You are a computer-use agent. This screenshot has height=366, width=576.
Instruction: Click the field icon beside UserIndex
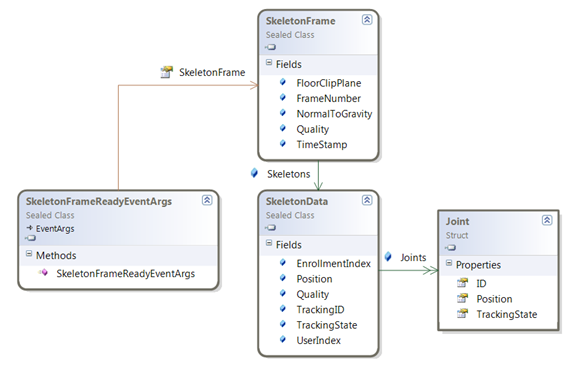[x=282, y=340]
